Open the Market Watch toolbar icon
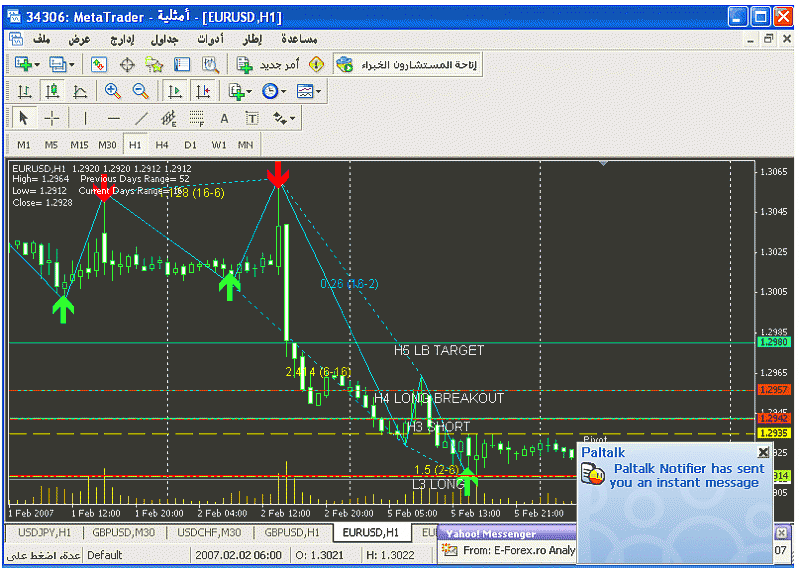This screenshot has height=568, width=800. (x=99, y=64)
